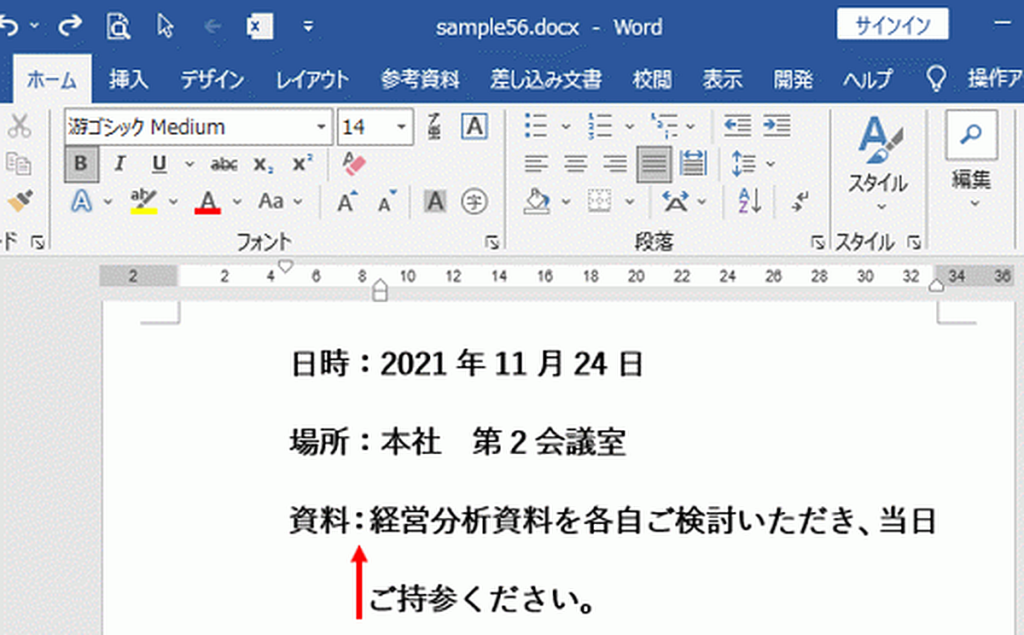Toggle superscript formatting
The width and height of the screenshot is (1024, 635).
pyautogui.click(x=301, y=163)
